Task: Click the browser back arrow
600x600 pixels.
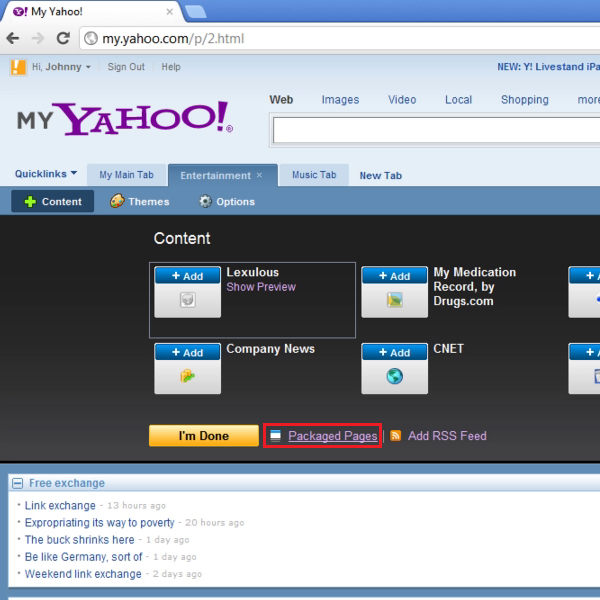Action: [13, 38]
